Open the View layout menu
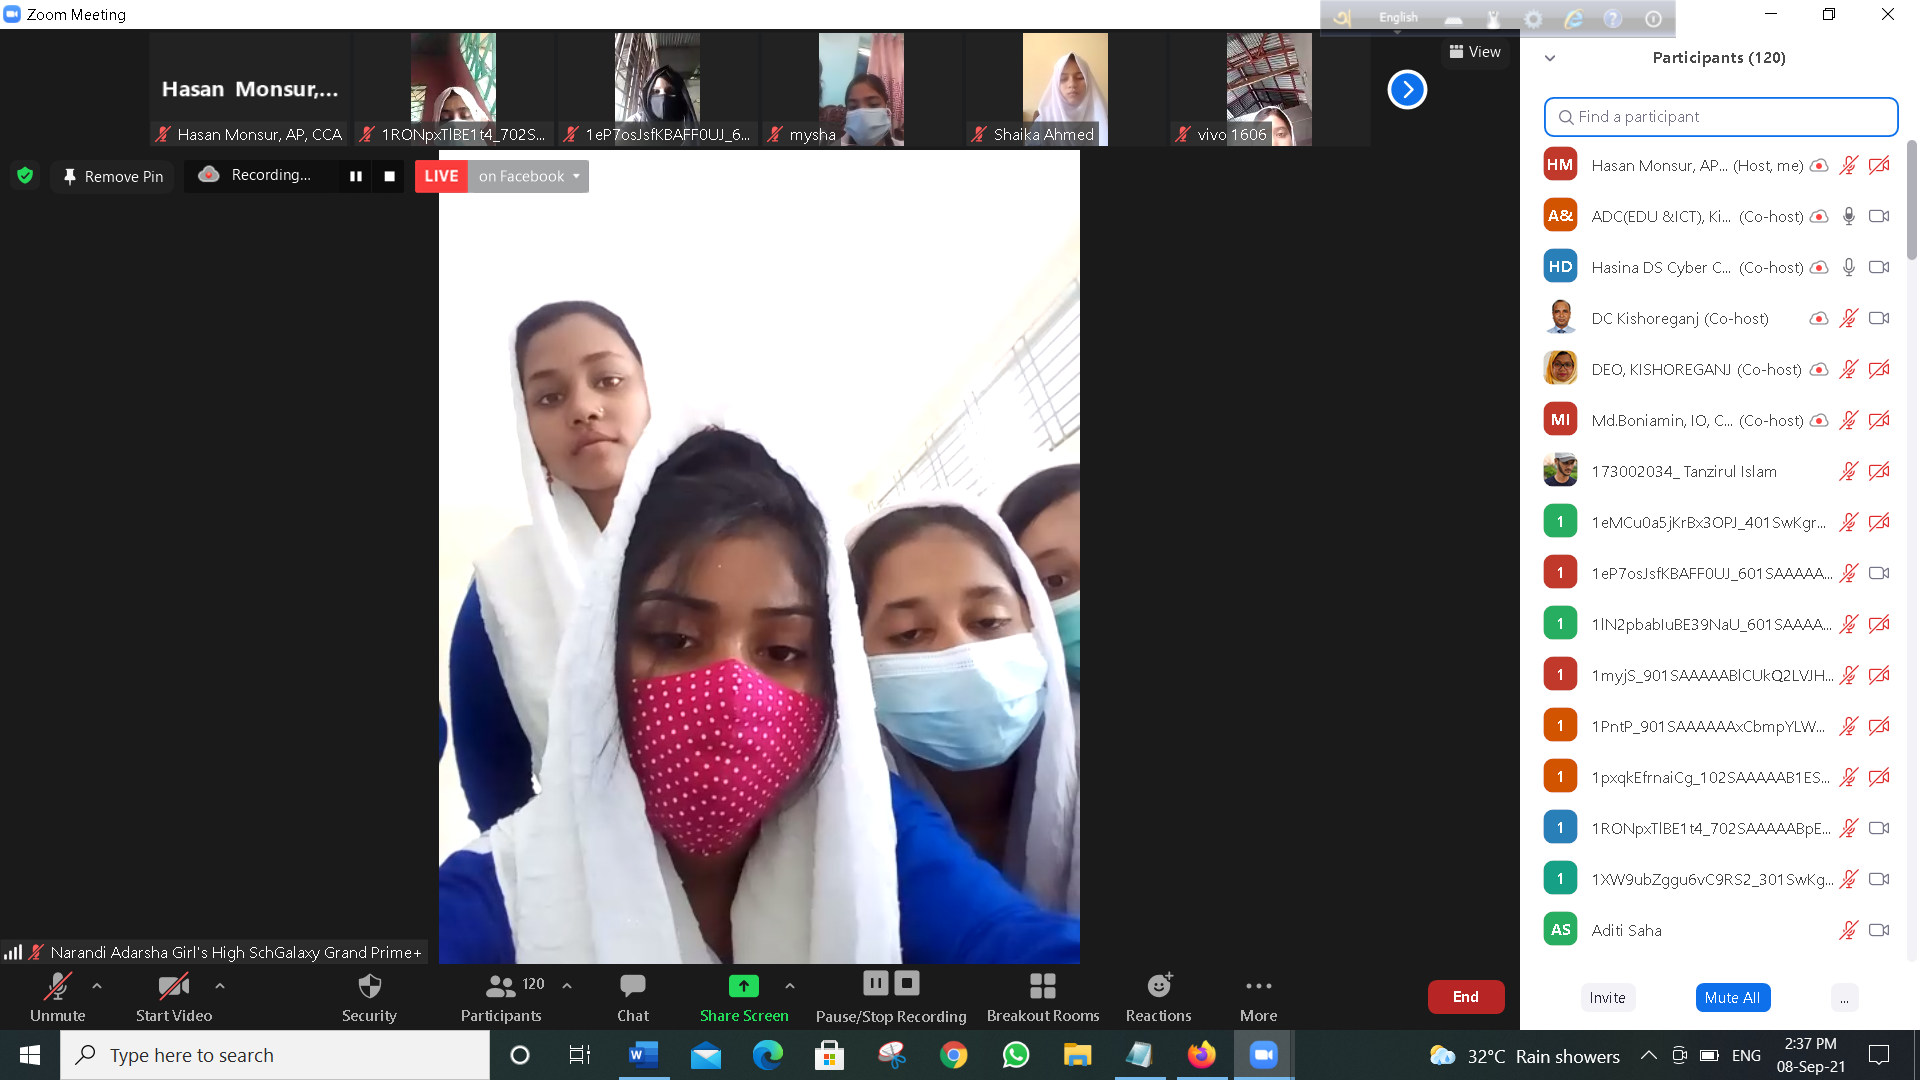The image size is (1920, 1080). click(x=1475, y=52)
